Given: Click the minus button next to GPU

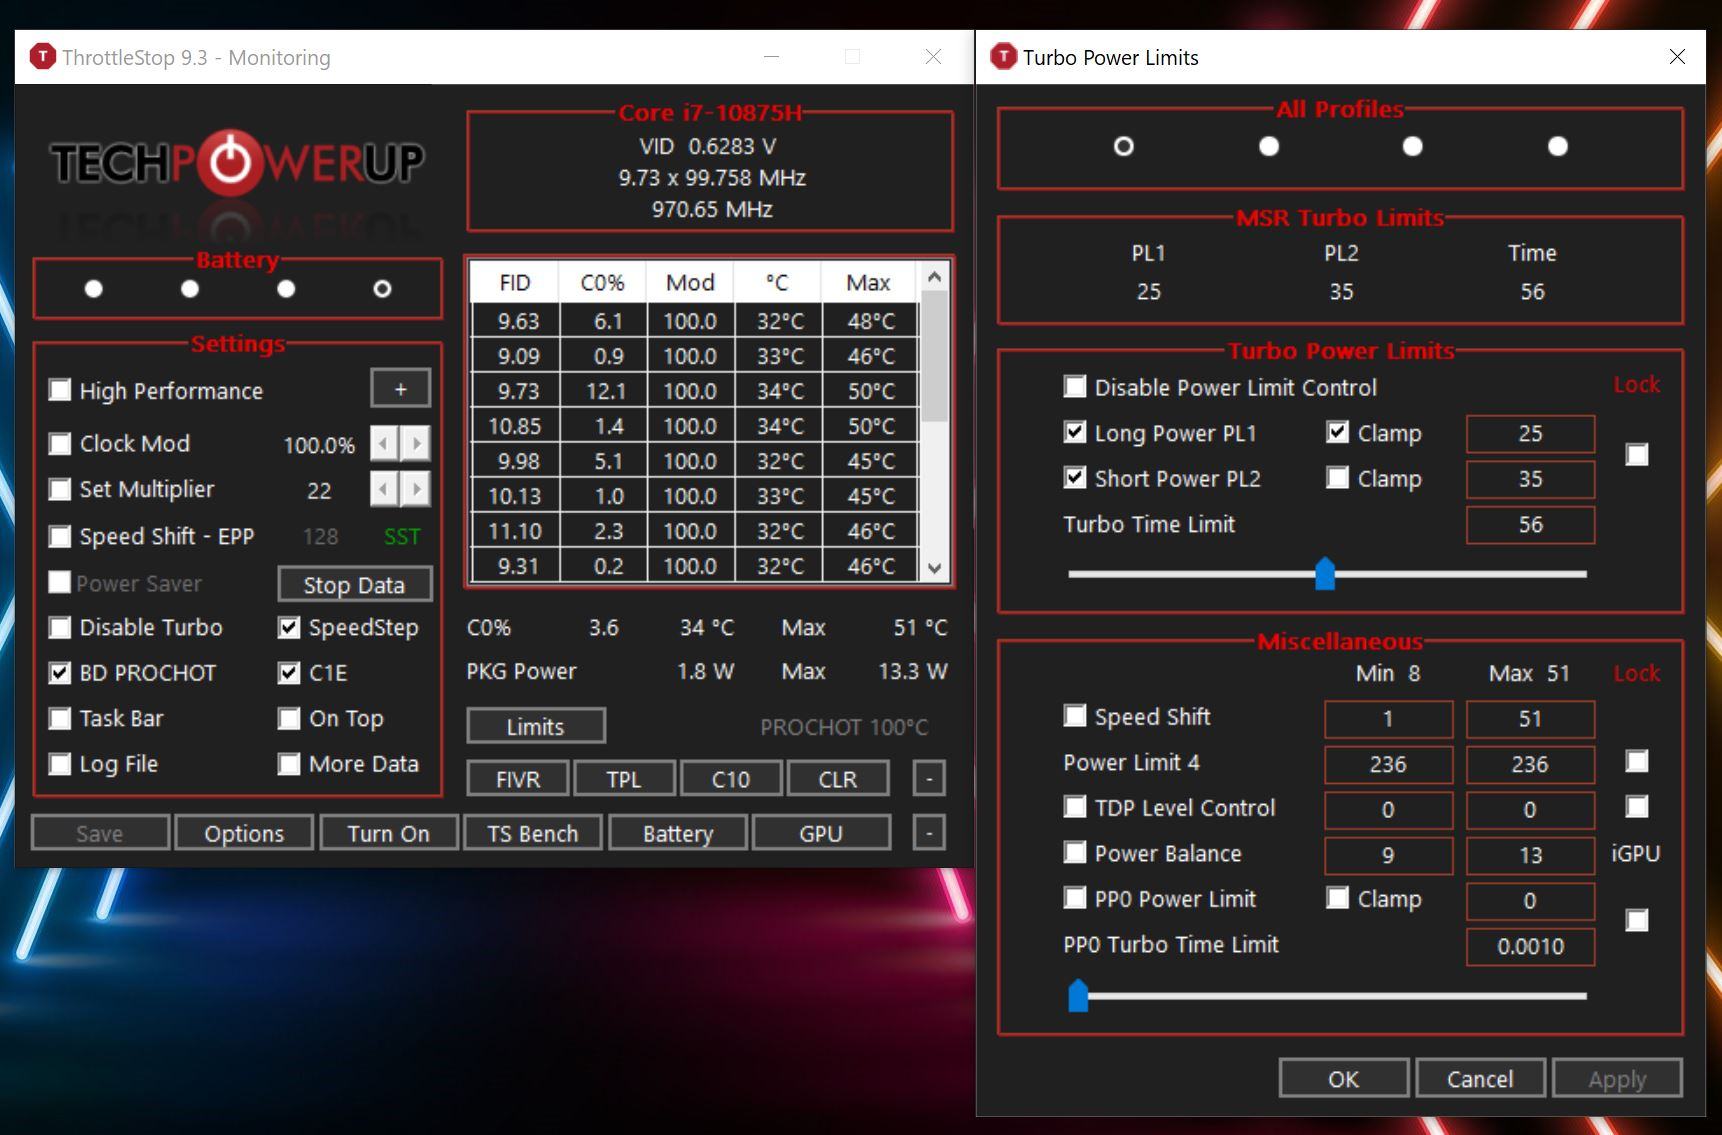Looking at the screenshot, I should [x=929, y=833].
